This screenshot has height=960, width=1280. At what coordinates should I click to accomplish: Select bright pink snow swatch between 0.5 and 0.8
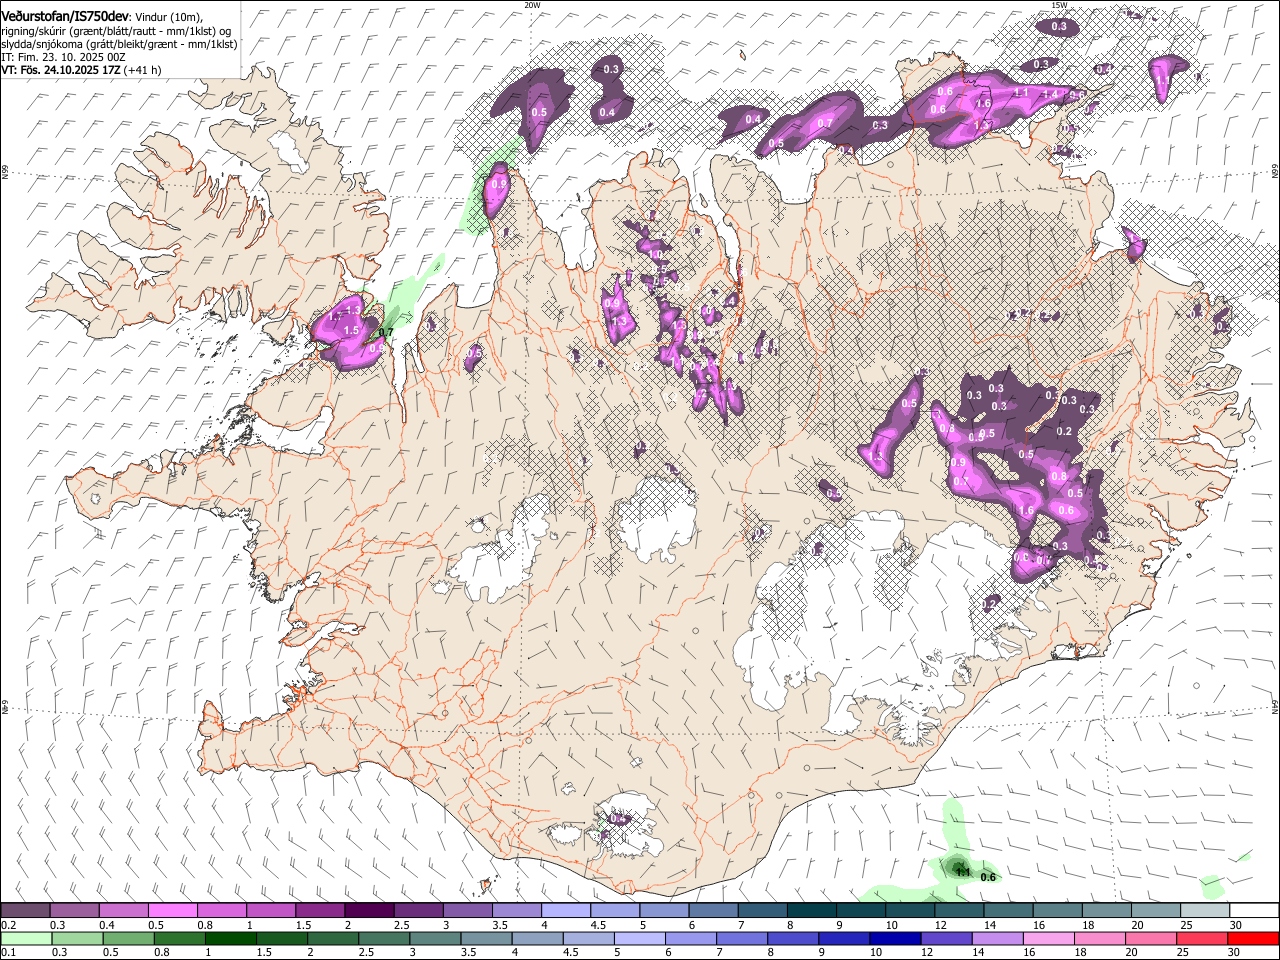click(172, 910)
